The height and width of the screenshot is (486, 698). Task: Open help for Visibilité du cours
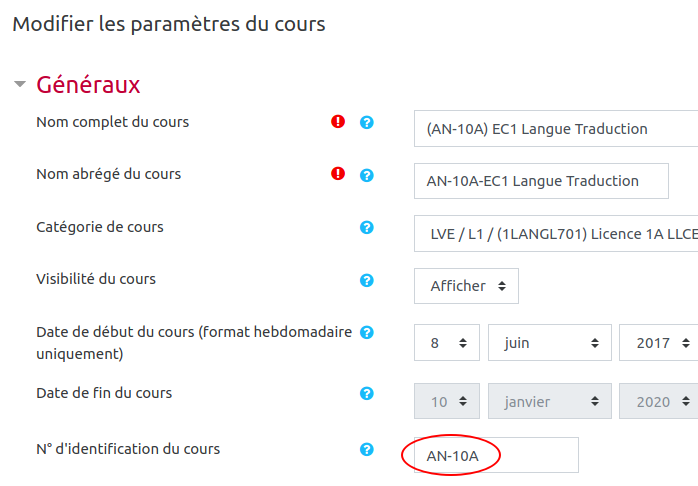[367, 280]
